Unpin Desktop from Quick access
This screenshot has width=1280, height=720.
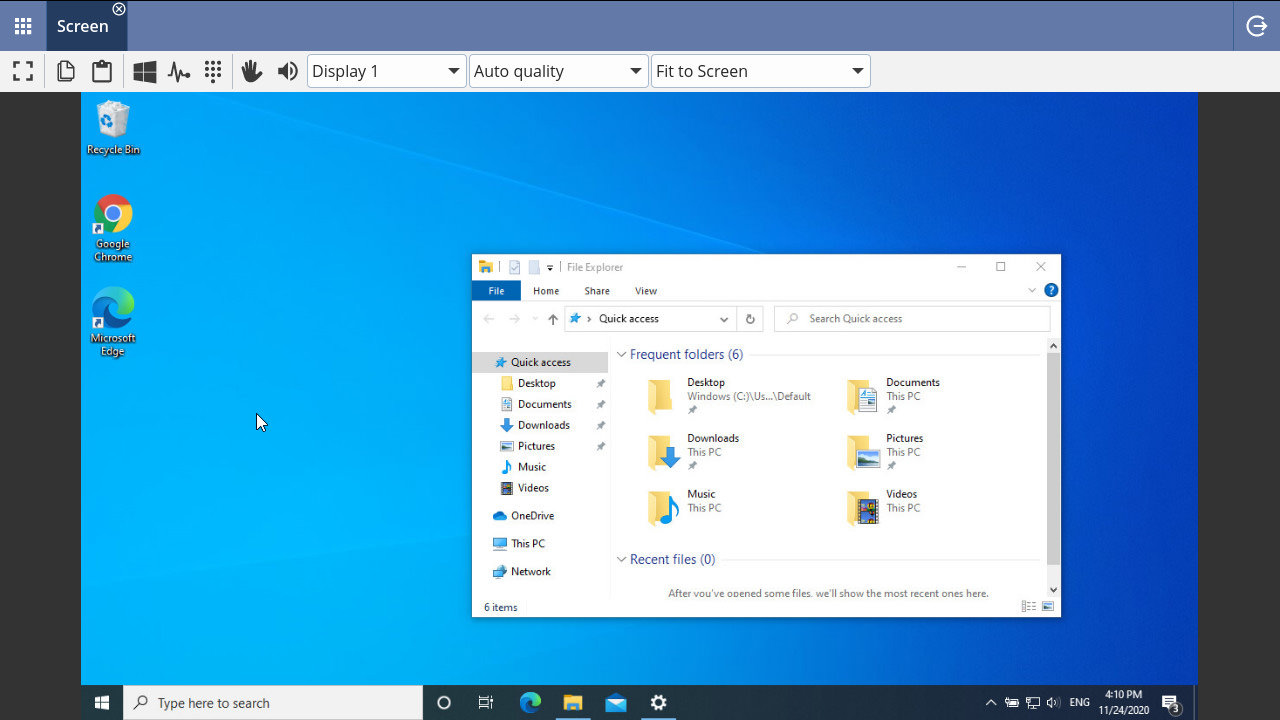pos(601,383)
